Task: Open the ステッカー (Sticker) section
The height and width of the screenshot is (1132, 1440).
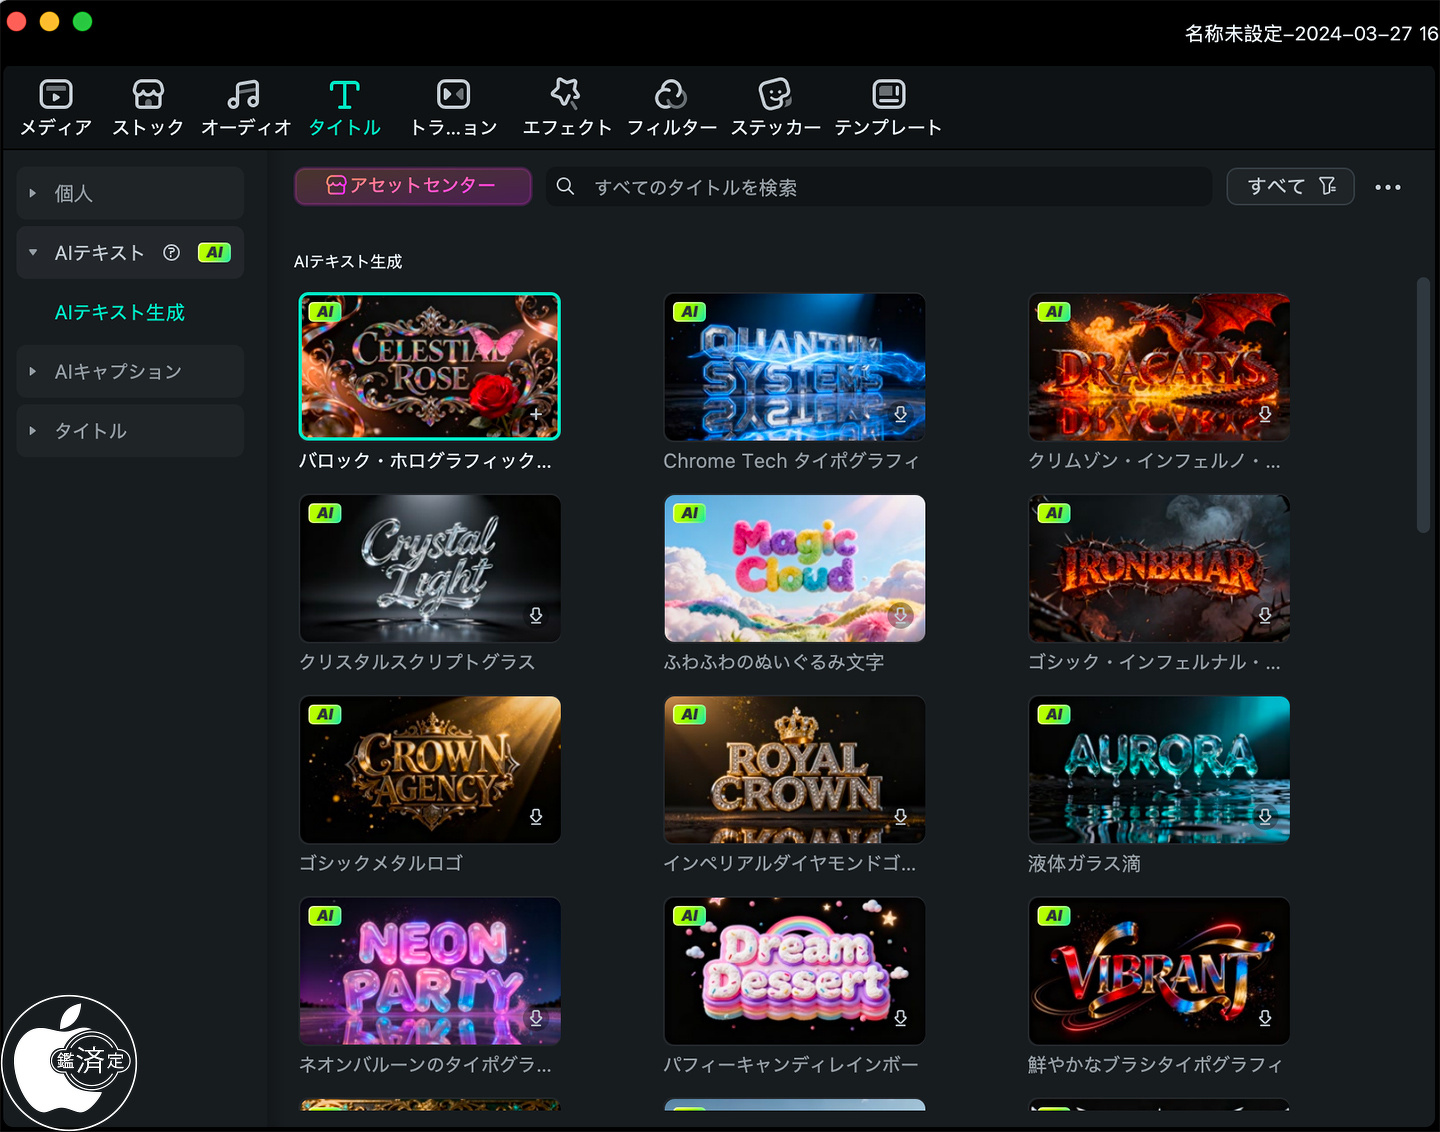Action: pyautogui.click(x=775, y=95)
